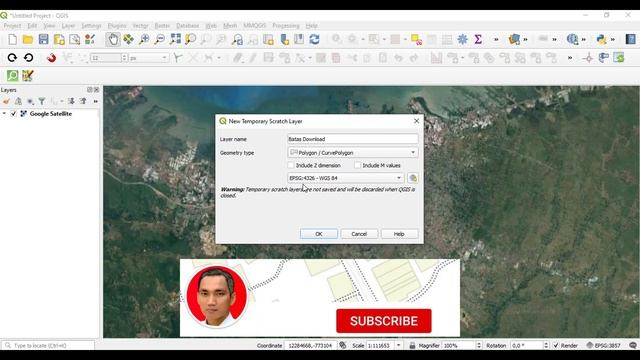This screenshot has height=360, width=640.
Task: Click the Refresh map icon
Action: [314, 40]
